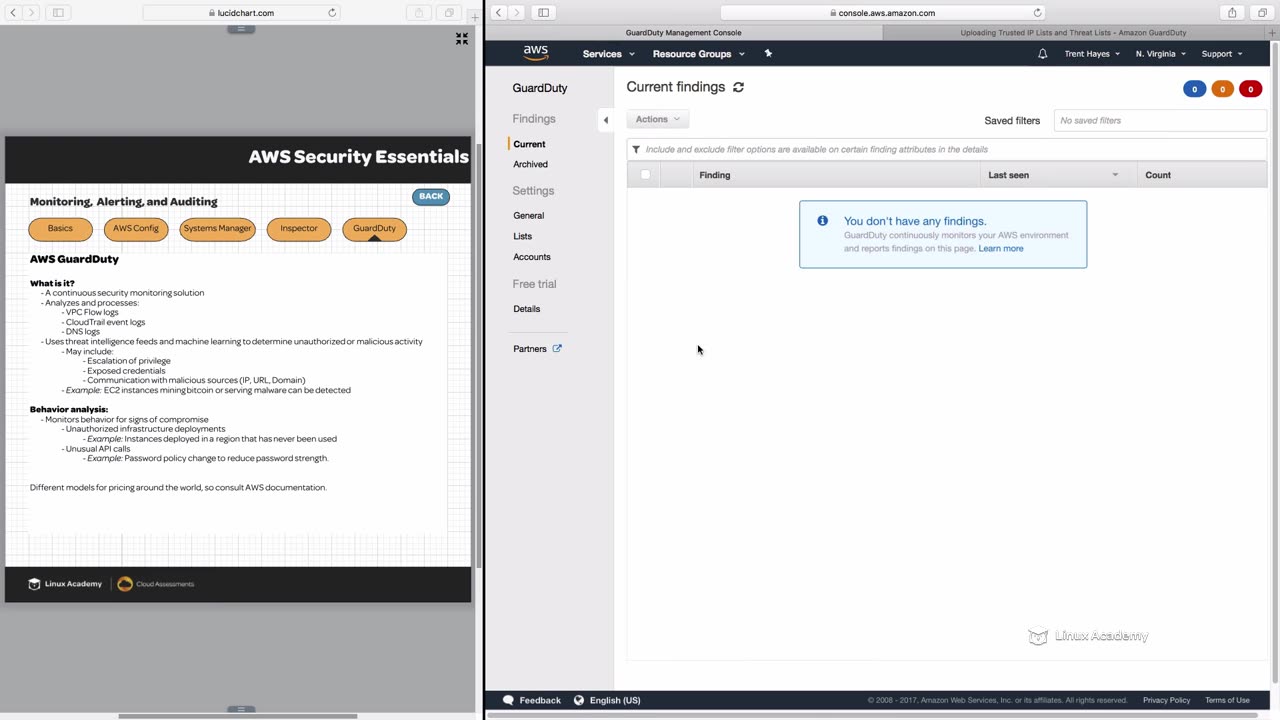Screen dimensions: 1280x720
Task: Open the N. Virginia region selector
Action: (x=1160, y=54)
